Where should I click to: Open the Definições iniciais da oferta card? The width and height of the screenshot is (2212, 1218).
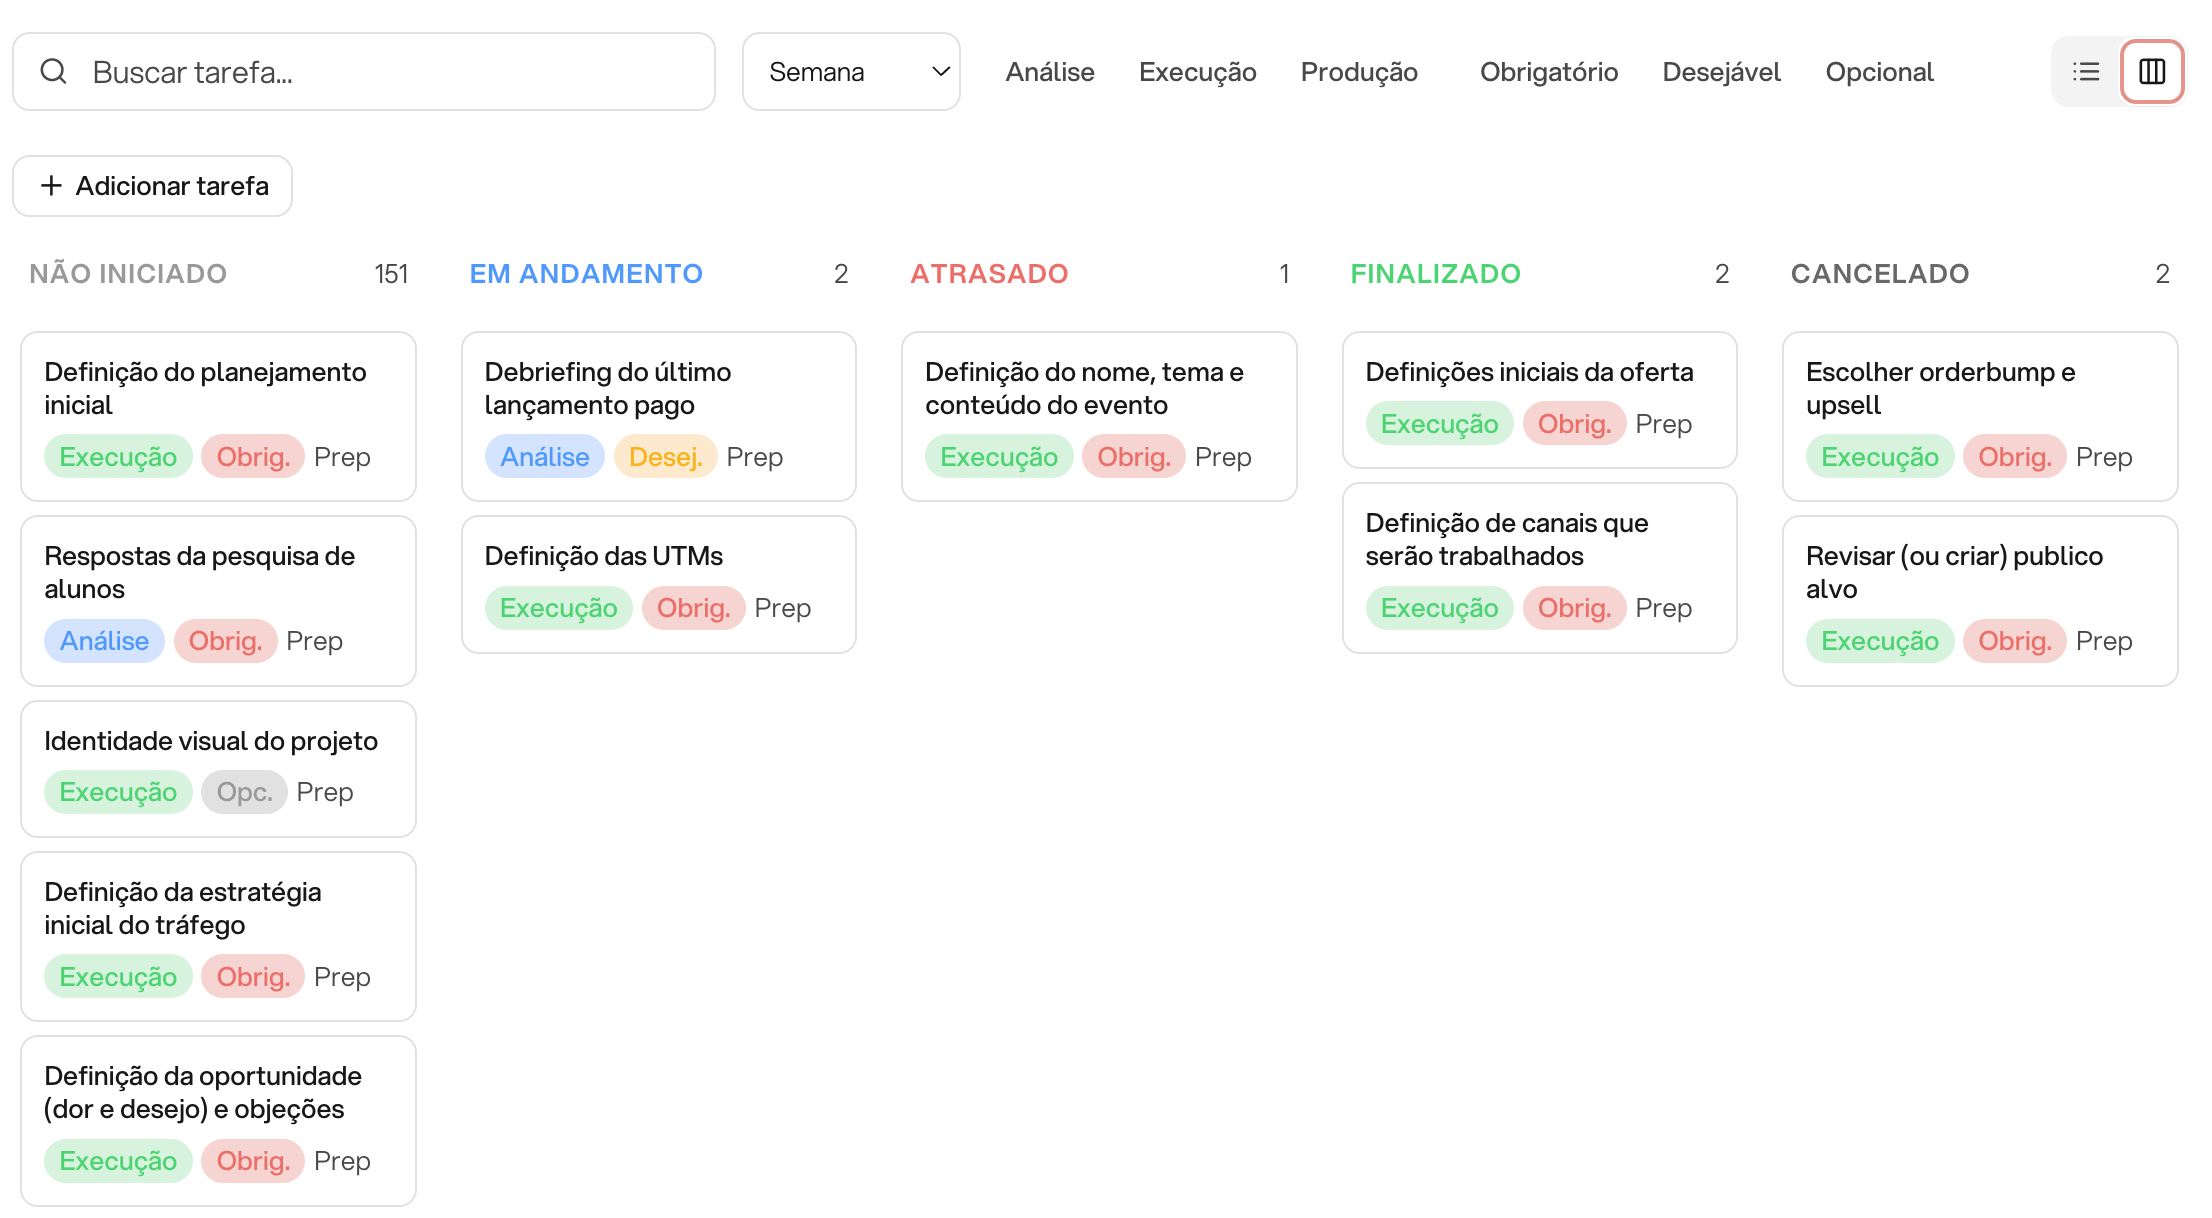click(1539, 400)
